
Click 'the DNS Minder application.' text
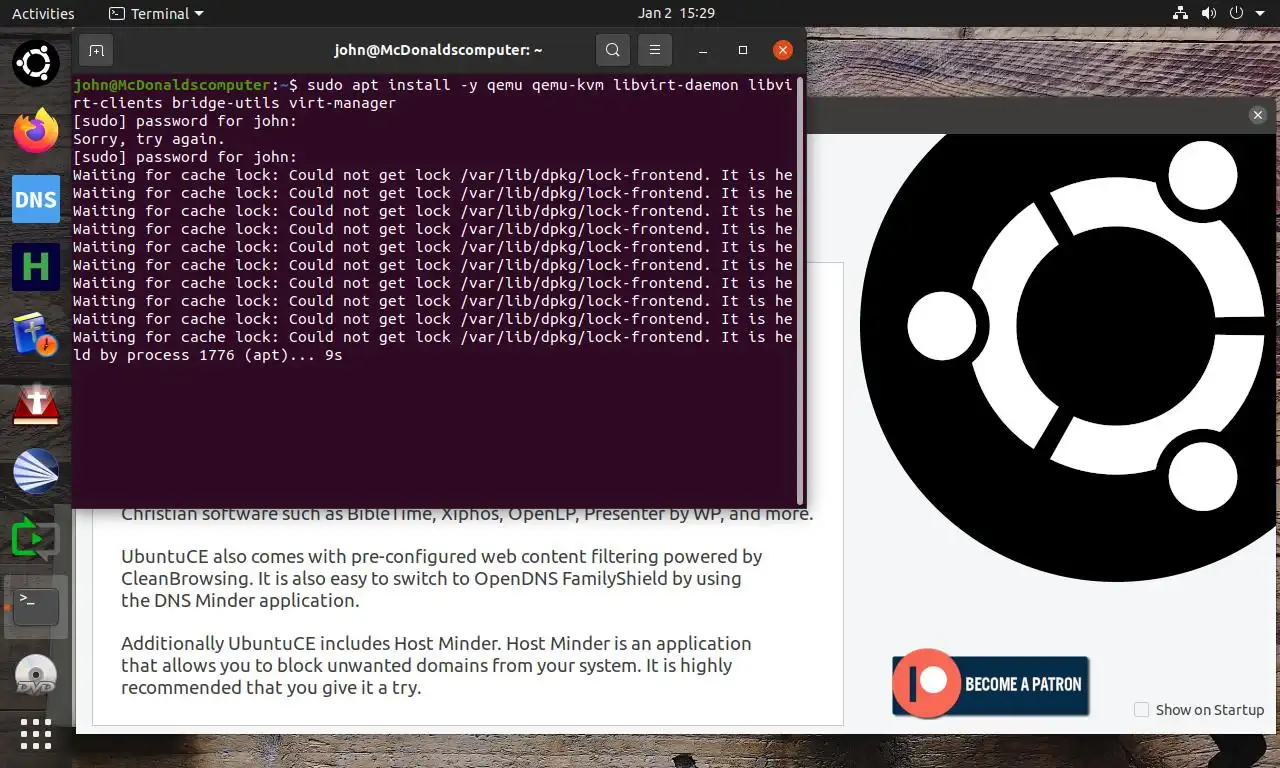point(240,601)
